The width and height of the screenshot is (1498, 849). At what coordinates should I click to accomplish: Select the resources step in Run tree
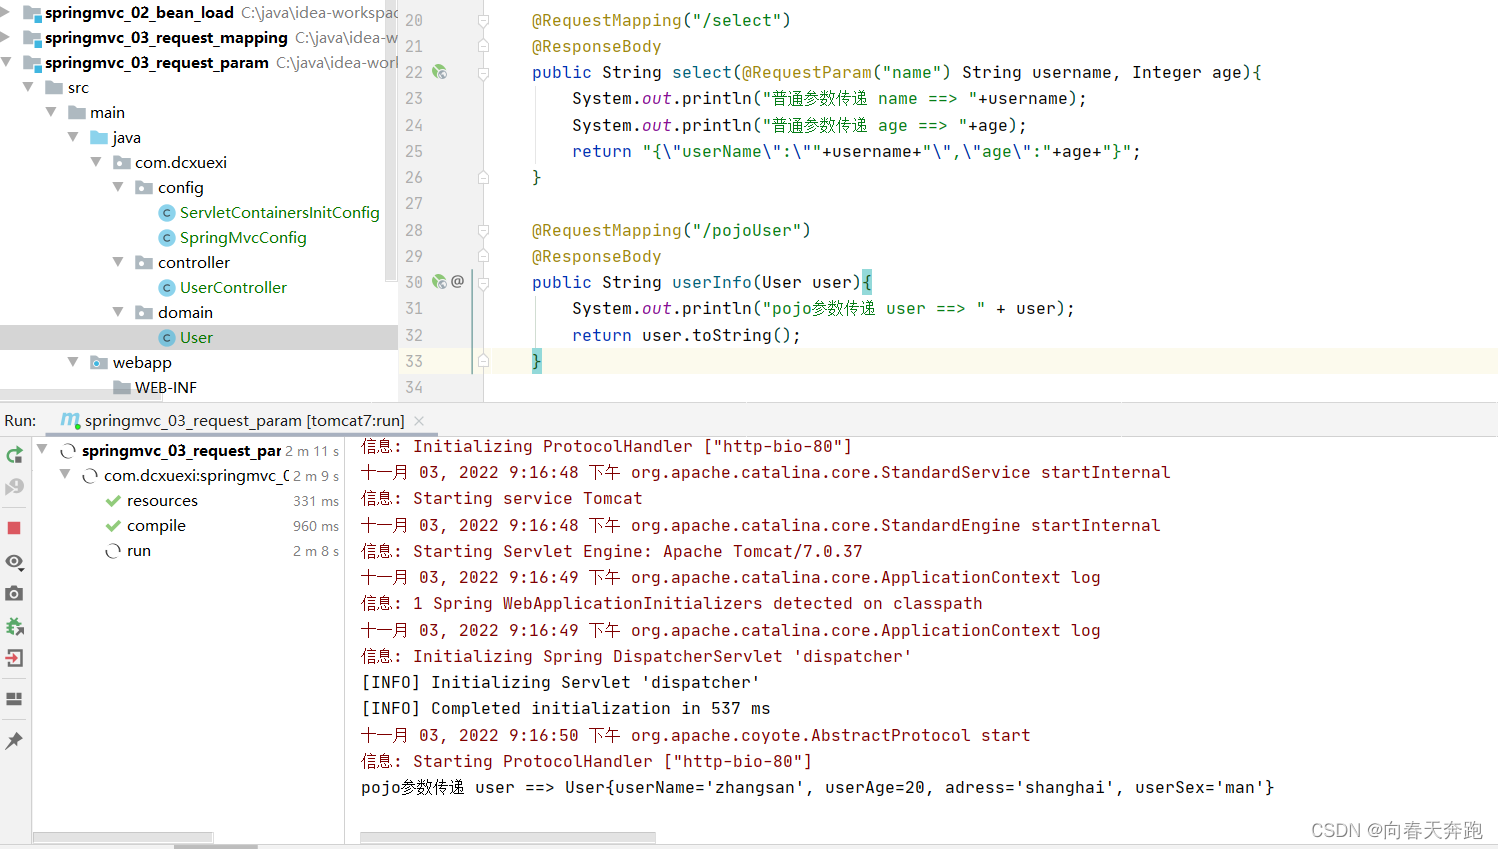162,501
